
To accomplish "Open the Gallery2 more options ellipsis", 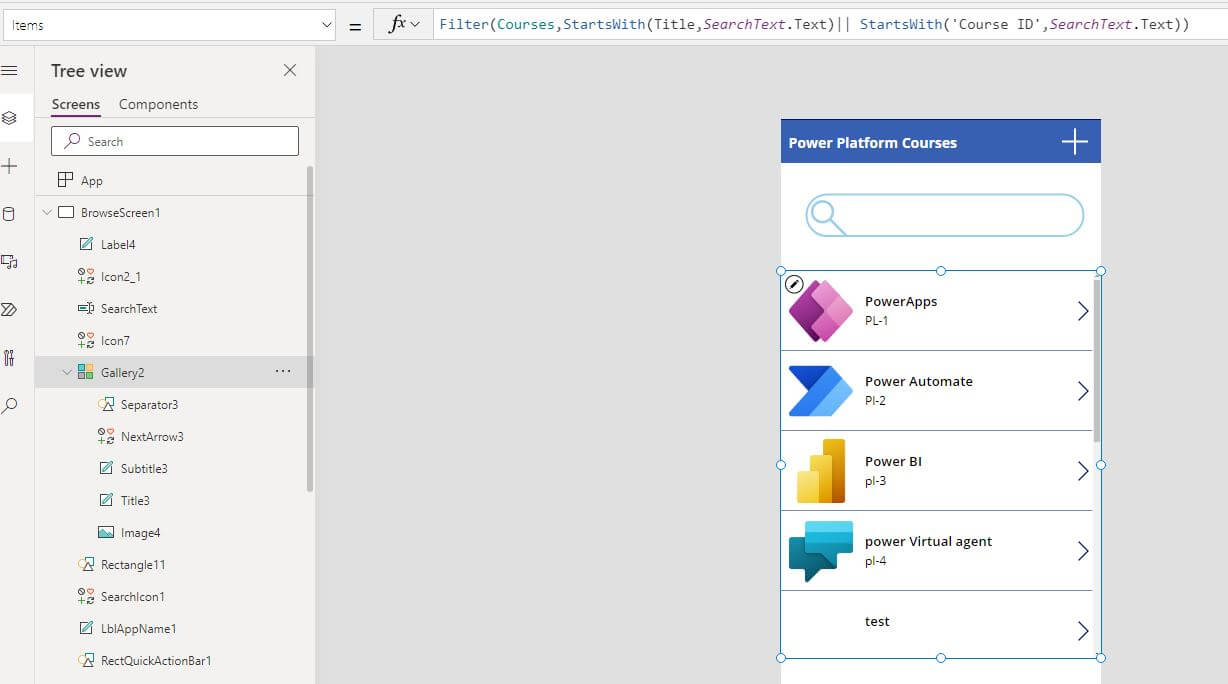I will tap(283, 372).
